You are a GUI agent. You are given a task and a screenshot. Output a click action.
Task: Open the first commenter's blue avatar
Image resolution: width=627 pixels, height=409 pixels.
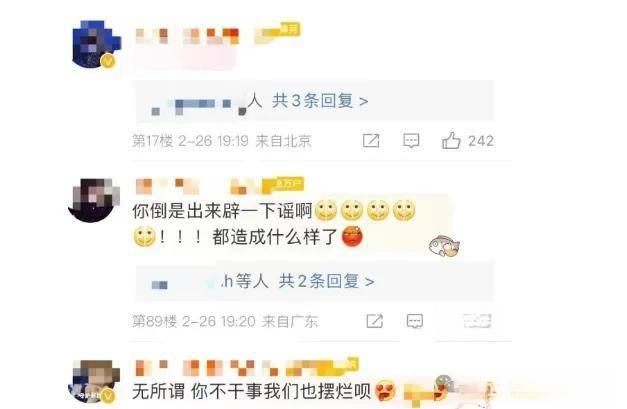pos(95,44)
